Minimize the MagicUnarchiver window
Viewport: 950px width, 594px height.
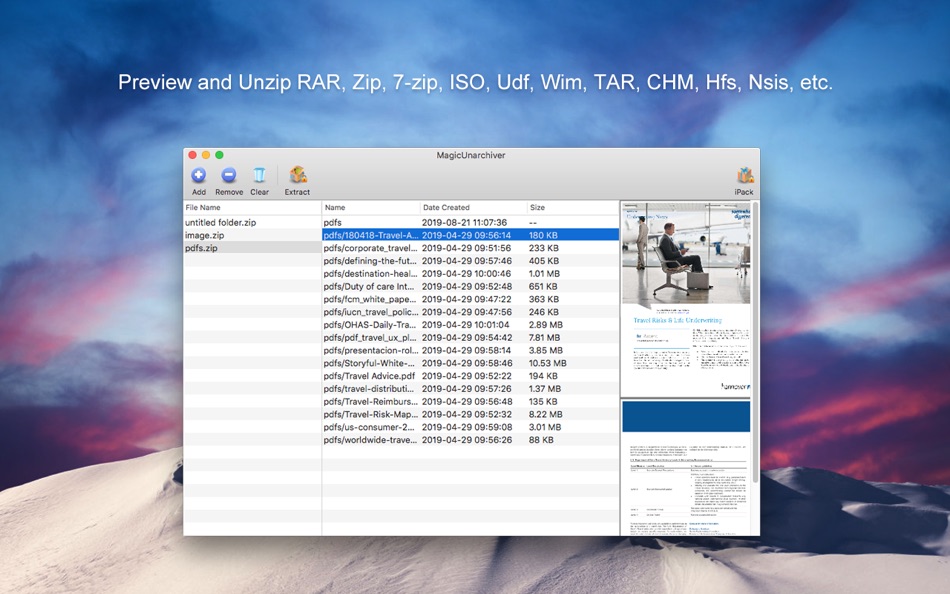click(206, 155)
